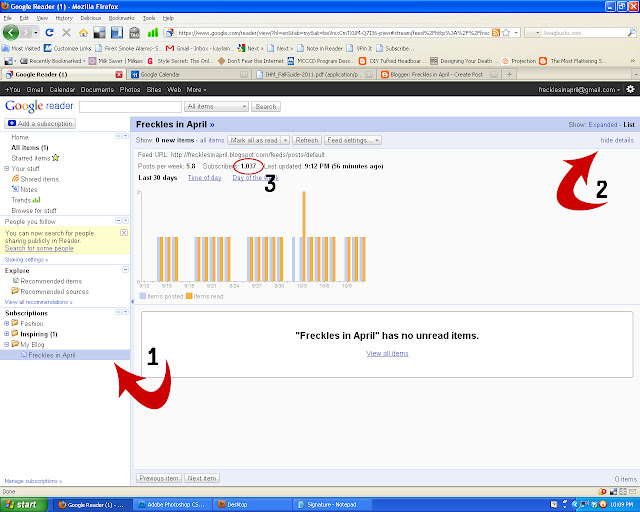Open Mark all as read dropdown arrow
The width and height of the screenshot is (640, 512).
[285, 140]
